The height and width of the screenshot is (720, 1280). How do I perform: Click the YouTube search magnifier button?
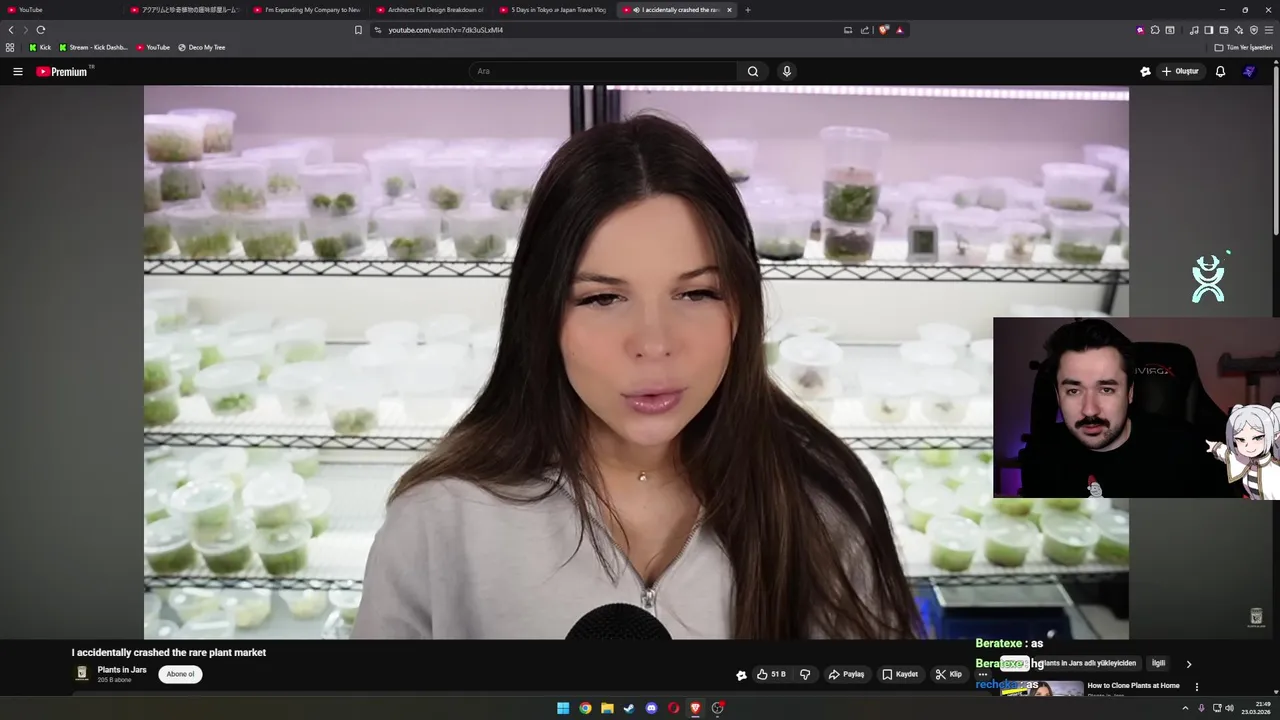point(753,71)
